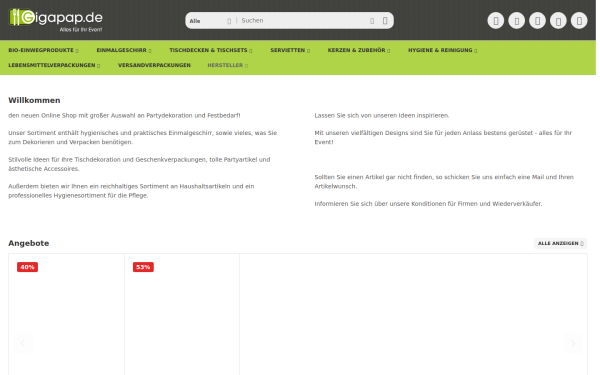The image size is (600, 375).
Task: Click the Gigapap.de logo
Action: 55,20
